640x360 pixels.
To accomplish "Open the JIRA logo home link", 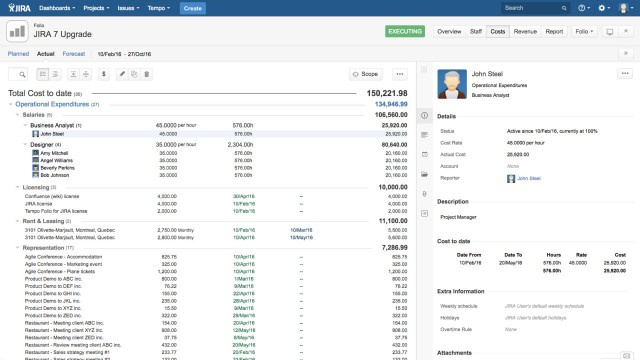I will point(19,8).
